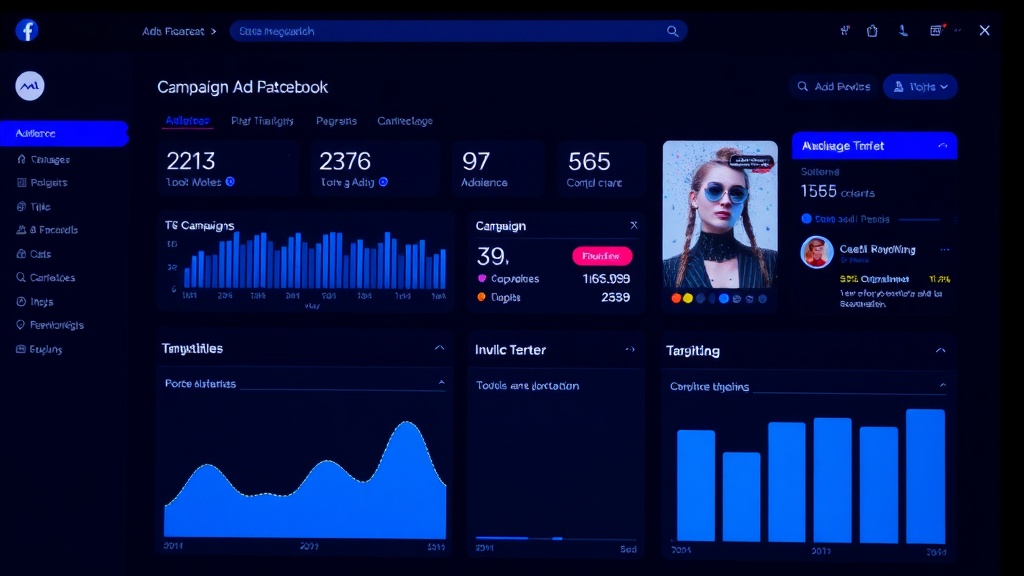The image size is (1024, 576).
Task: Switch to the Pegrarts tab
Action: click(x=336, y=121)
